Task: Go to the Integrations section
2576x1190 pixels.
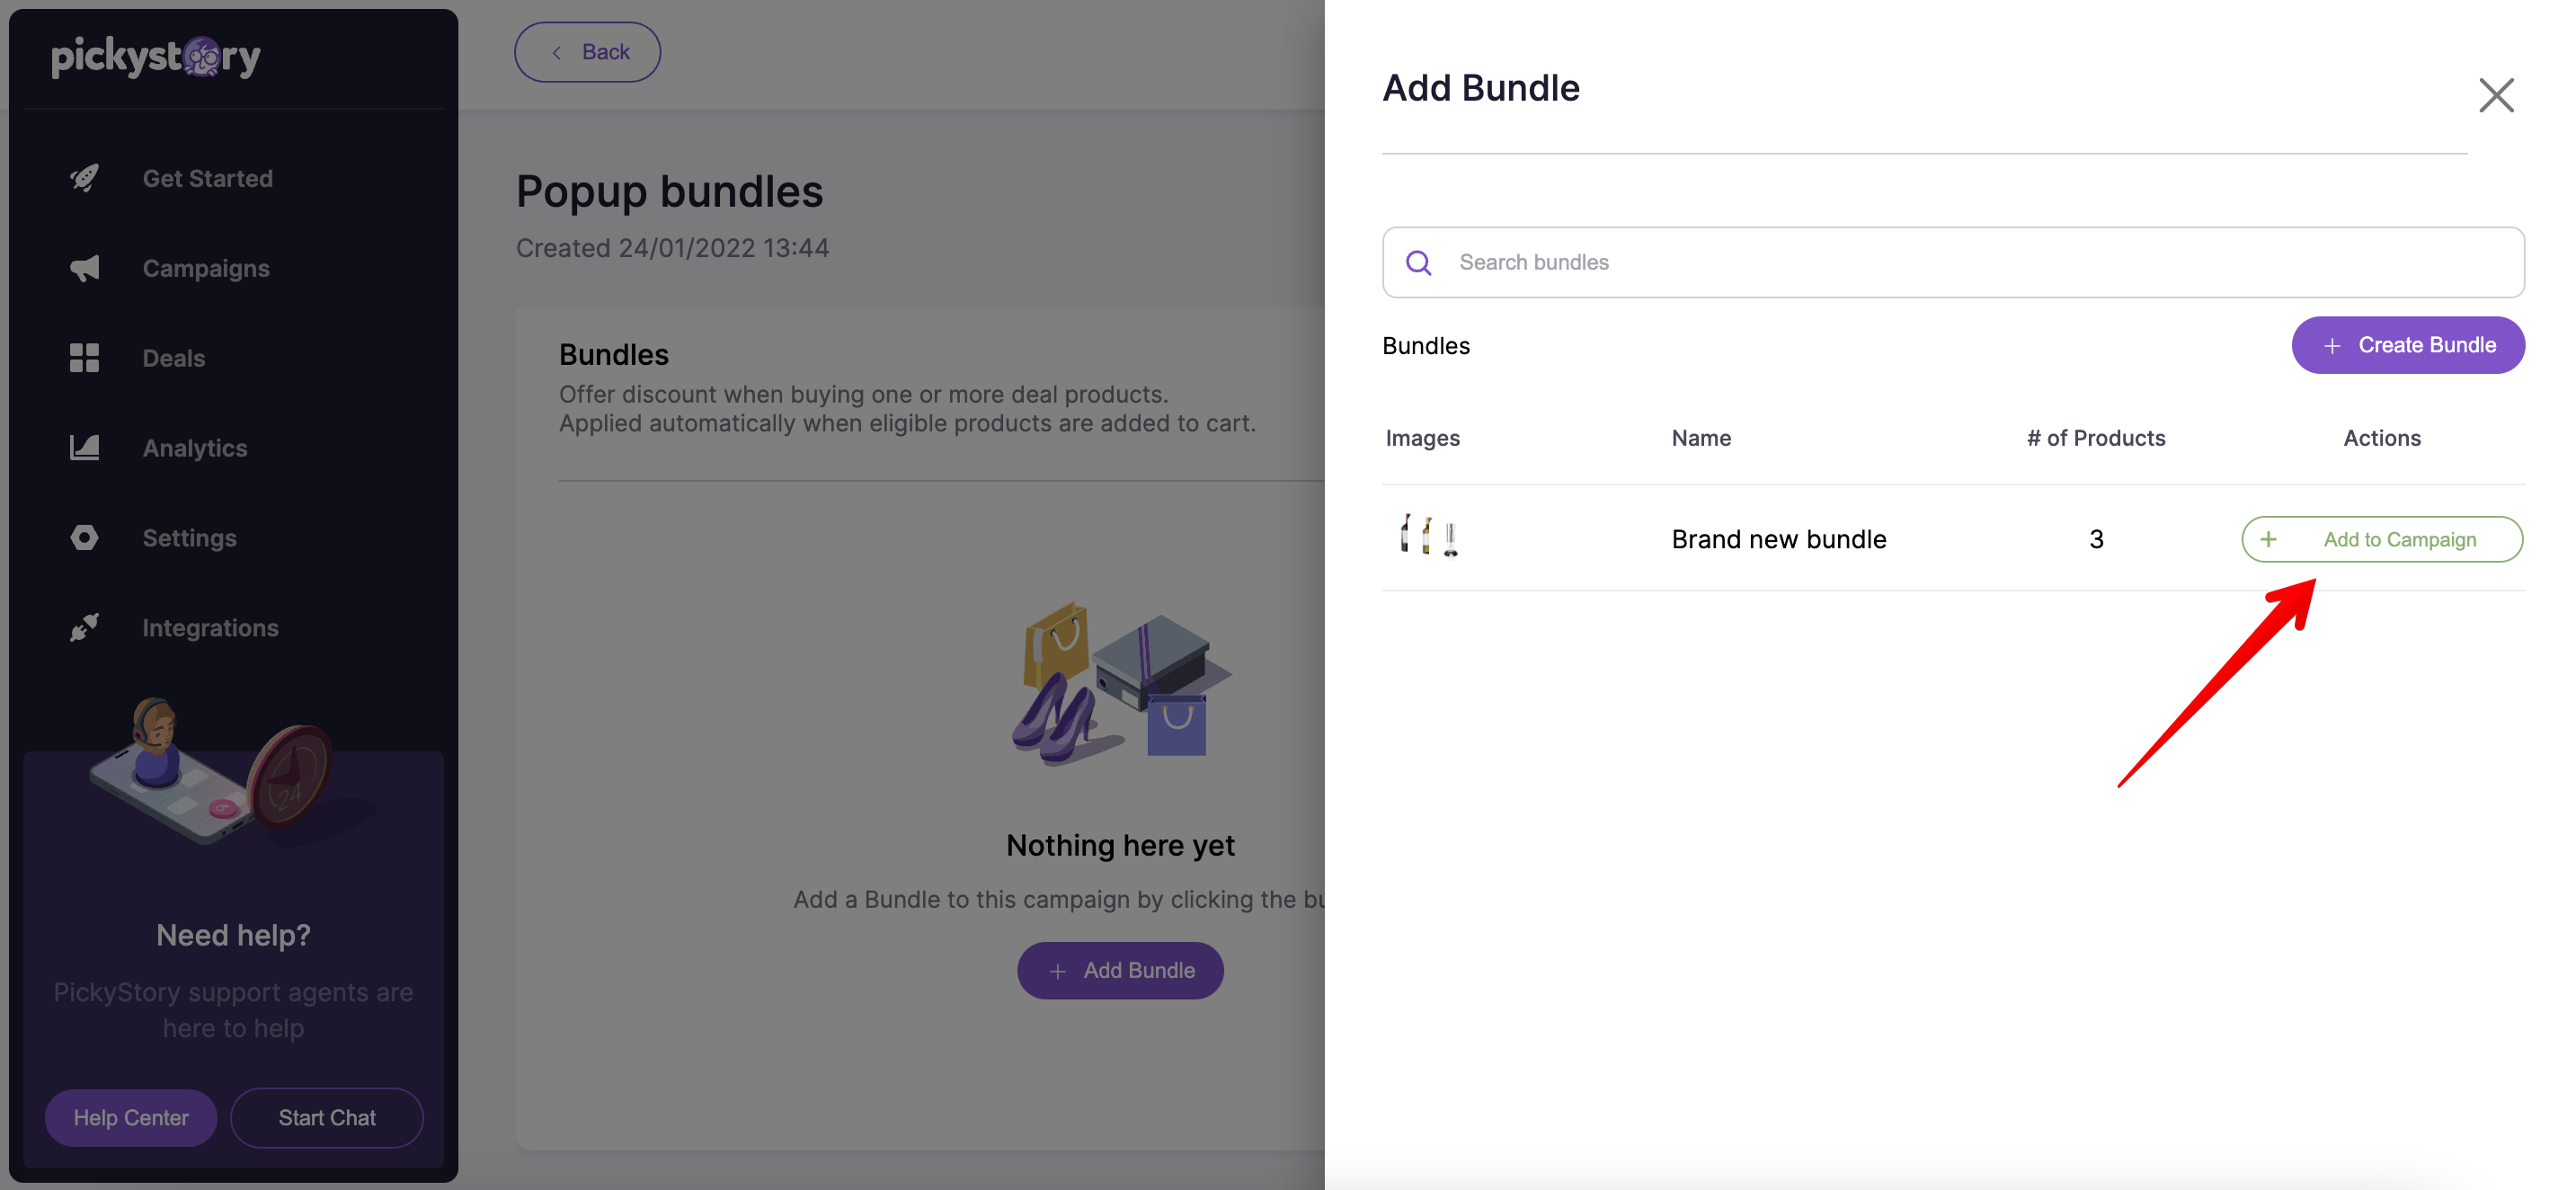Action: point(210,627)
